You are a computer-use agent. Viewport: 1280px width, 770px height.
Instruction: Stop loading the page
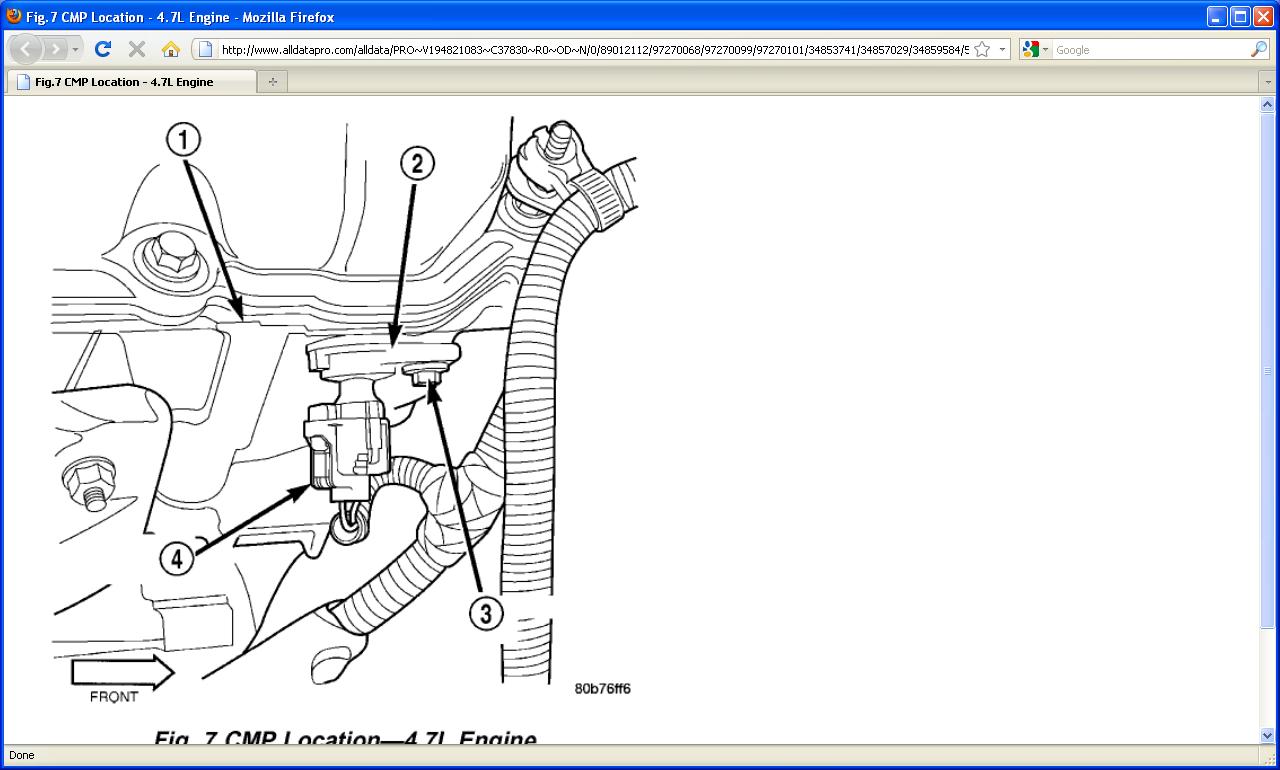pos(137,49)
